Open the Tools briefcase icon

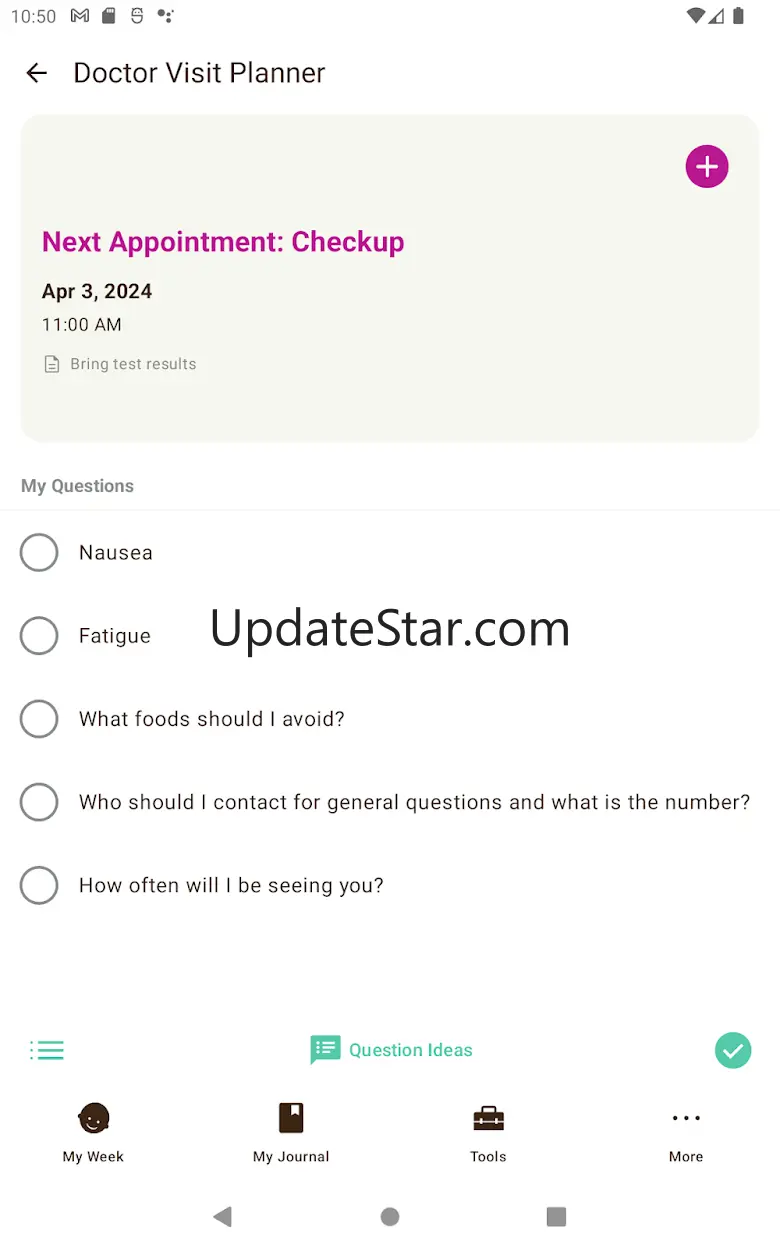point(488,1118)
